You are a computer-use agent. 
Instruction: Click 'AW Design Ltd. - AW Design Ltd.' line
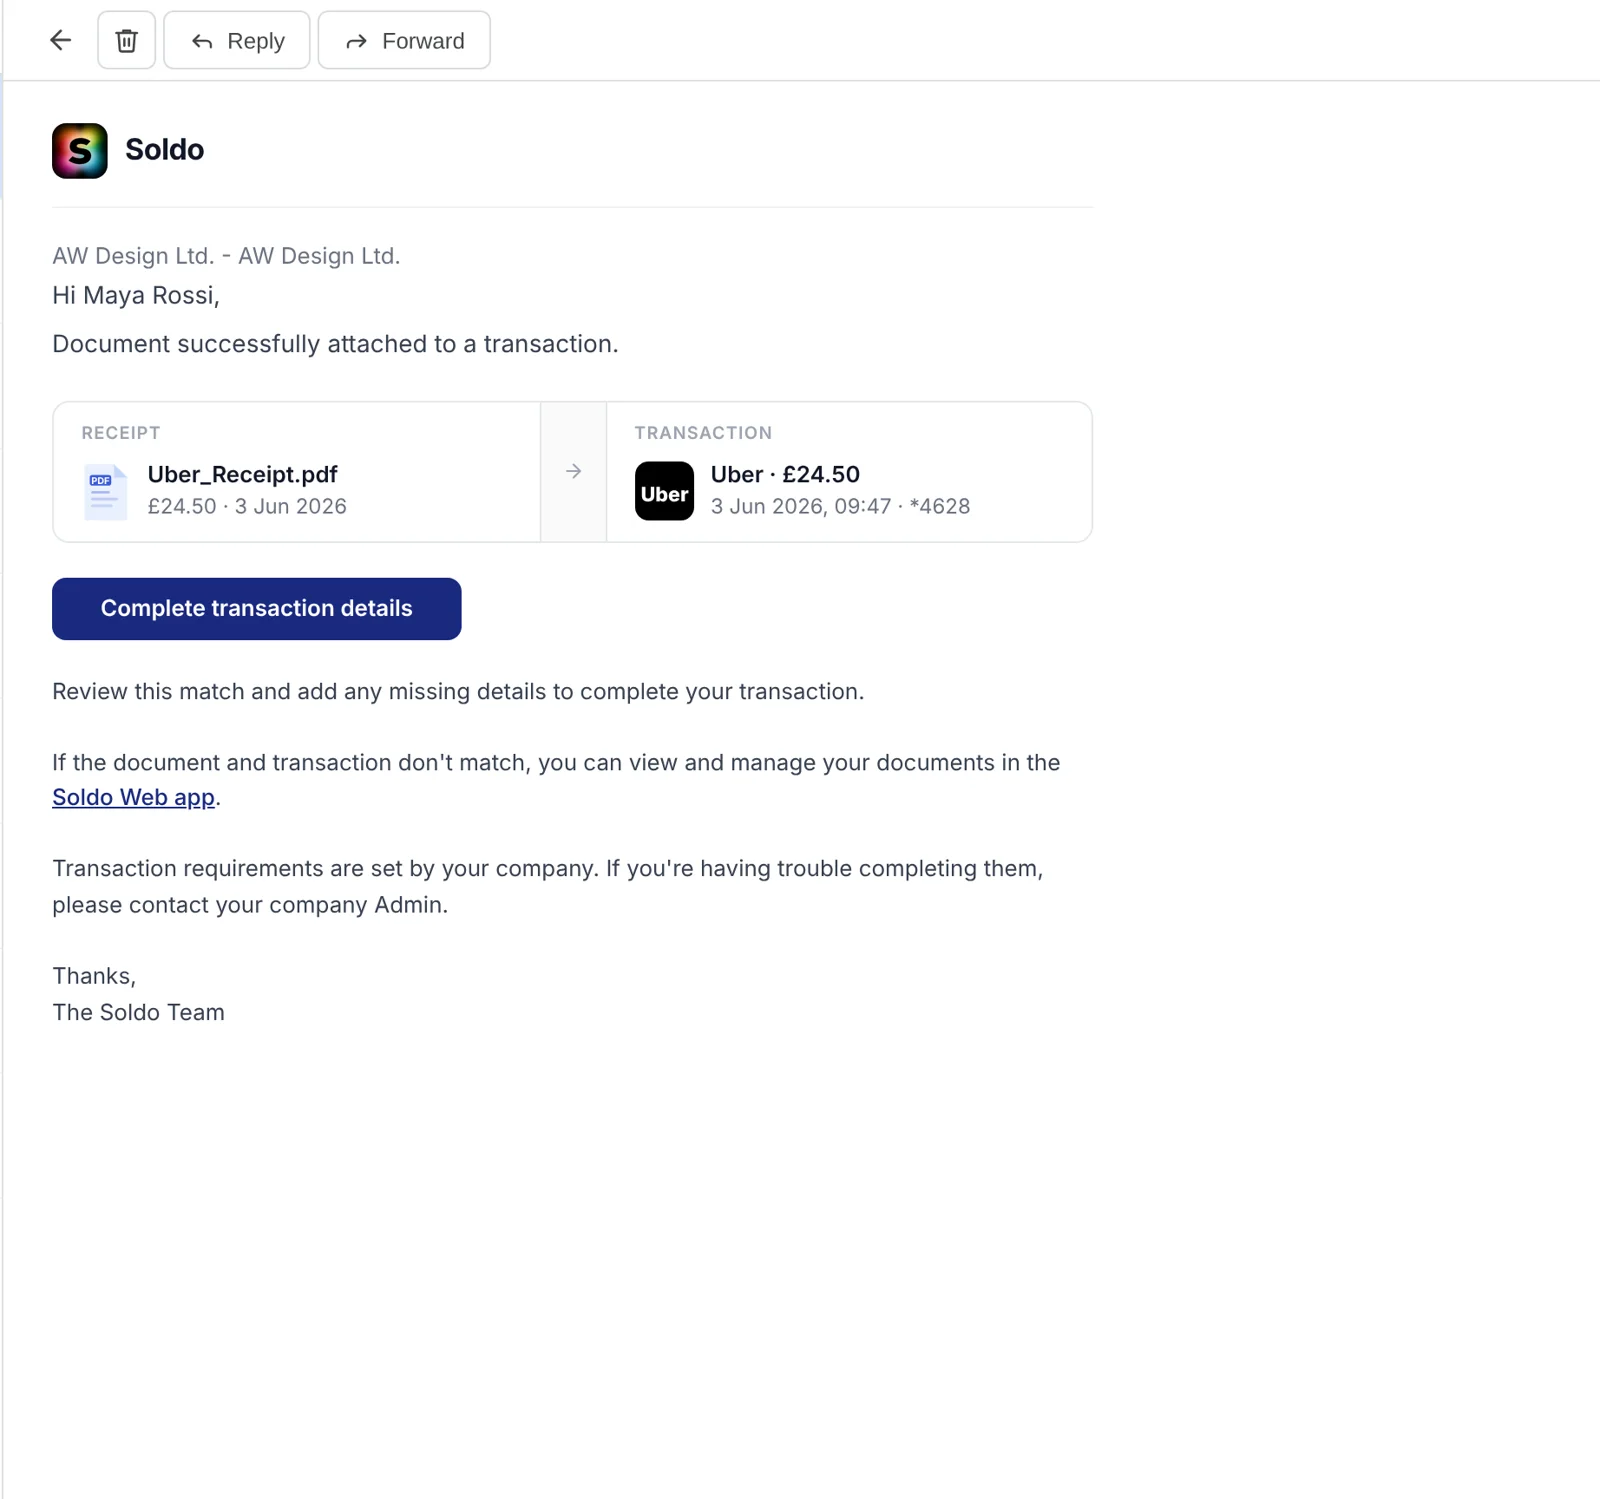pos(226,256)
